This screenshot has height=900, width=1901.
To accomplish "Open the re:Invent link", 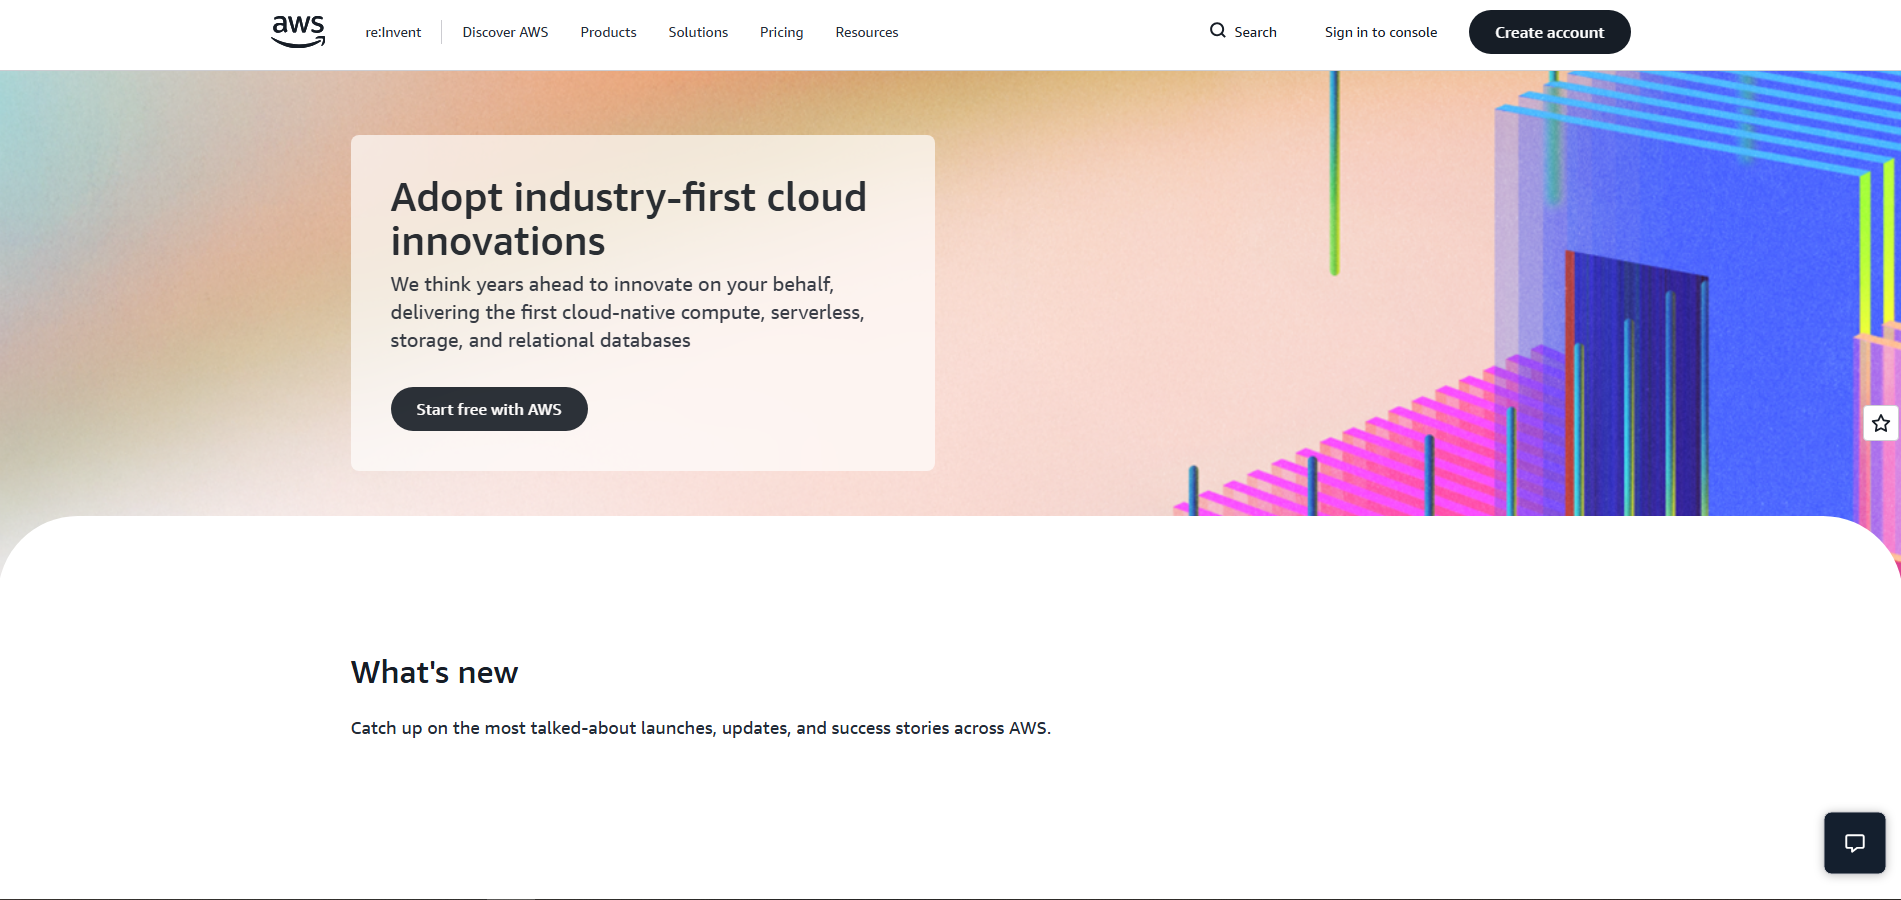I will [x=393, y=32].
